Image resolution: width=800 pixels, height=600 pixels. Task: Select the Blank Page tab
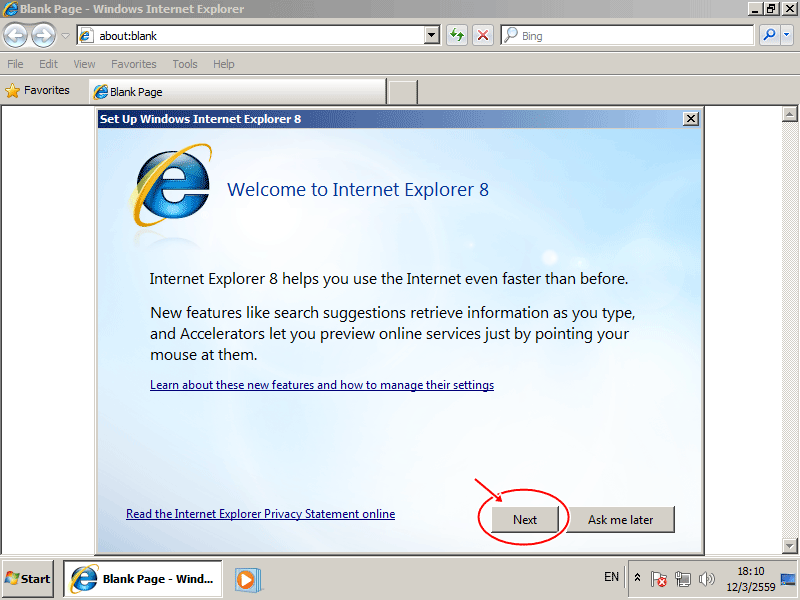pyautogui.click(x=238, y=92)
